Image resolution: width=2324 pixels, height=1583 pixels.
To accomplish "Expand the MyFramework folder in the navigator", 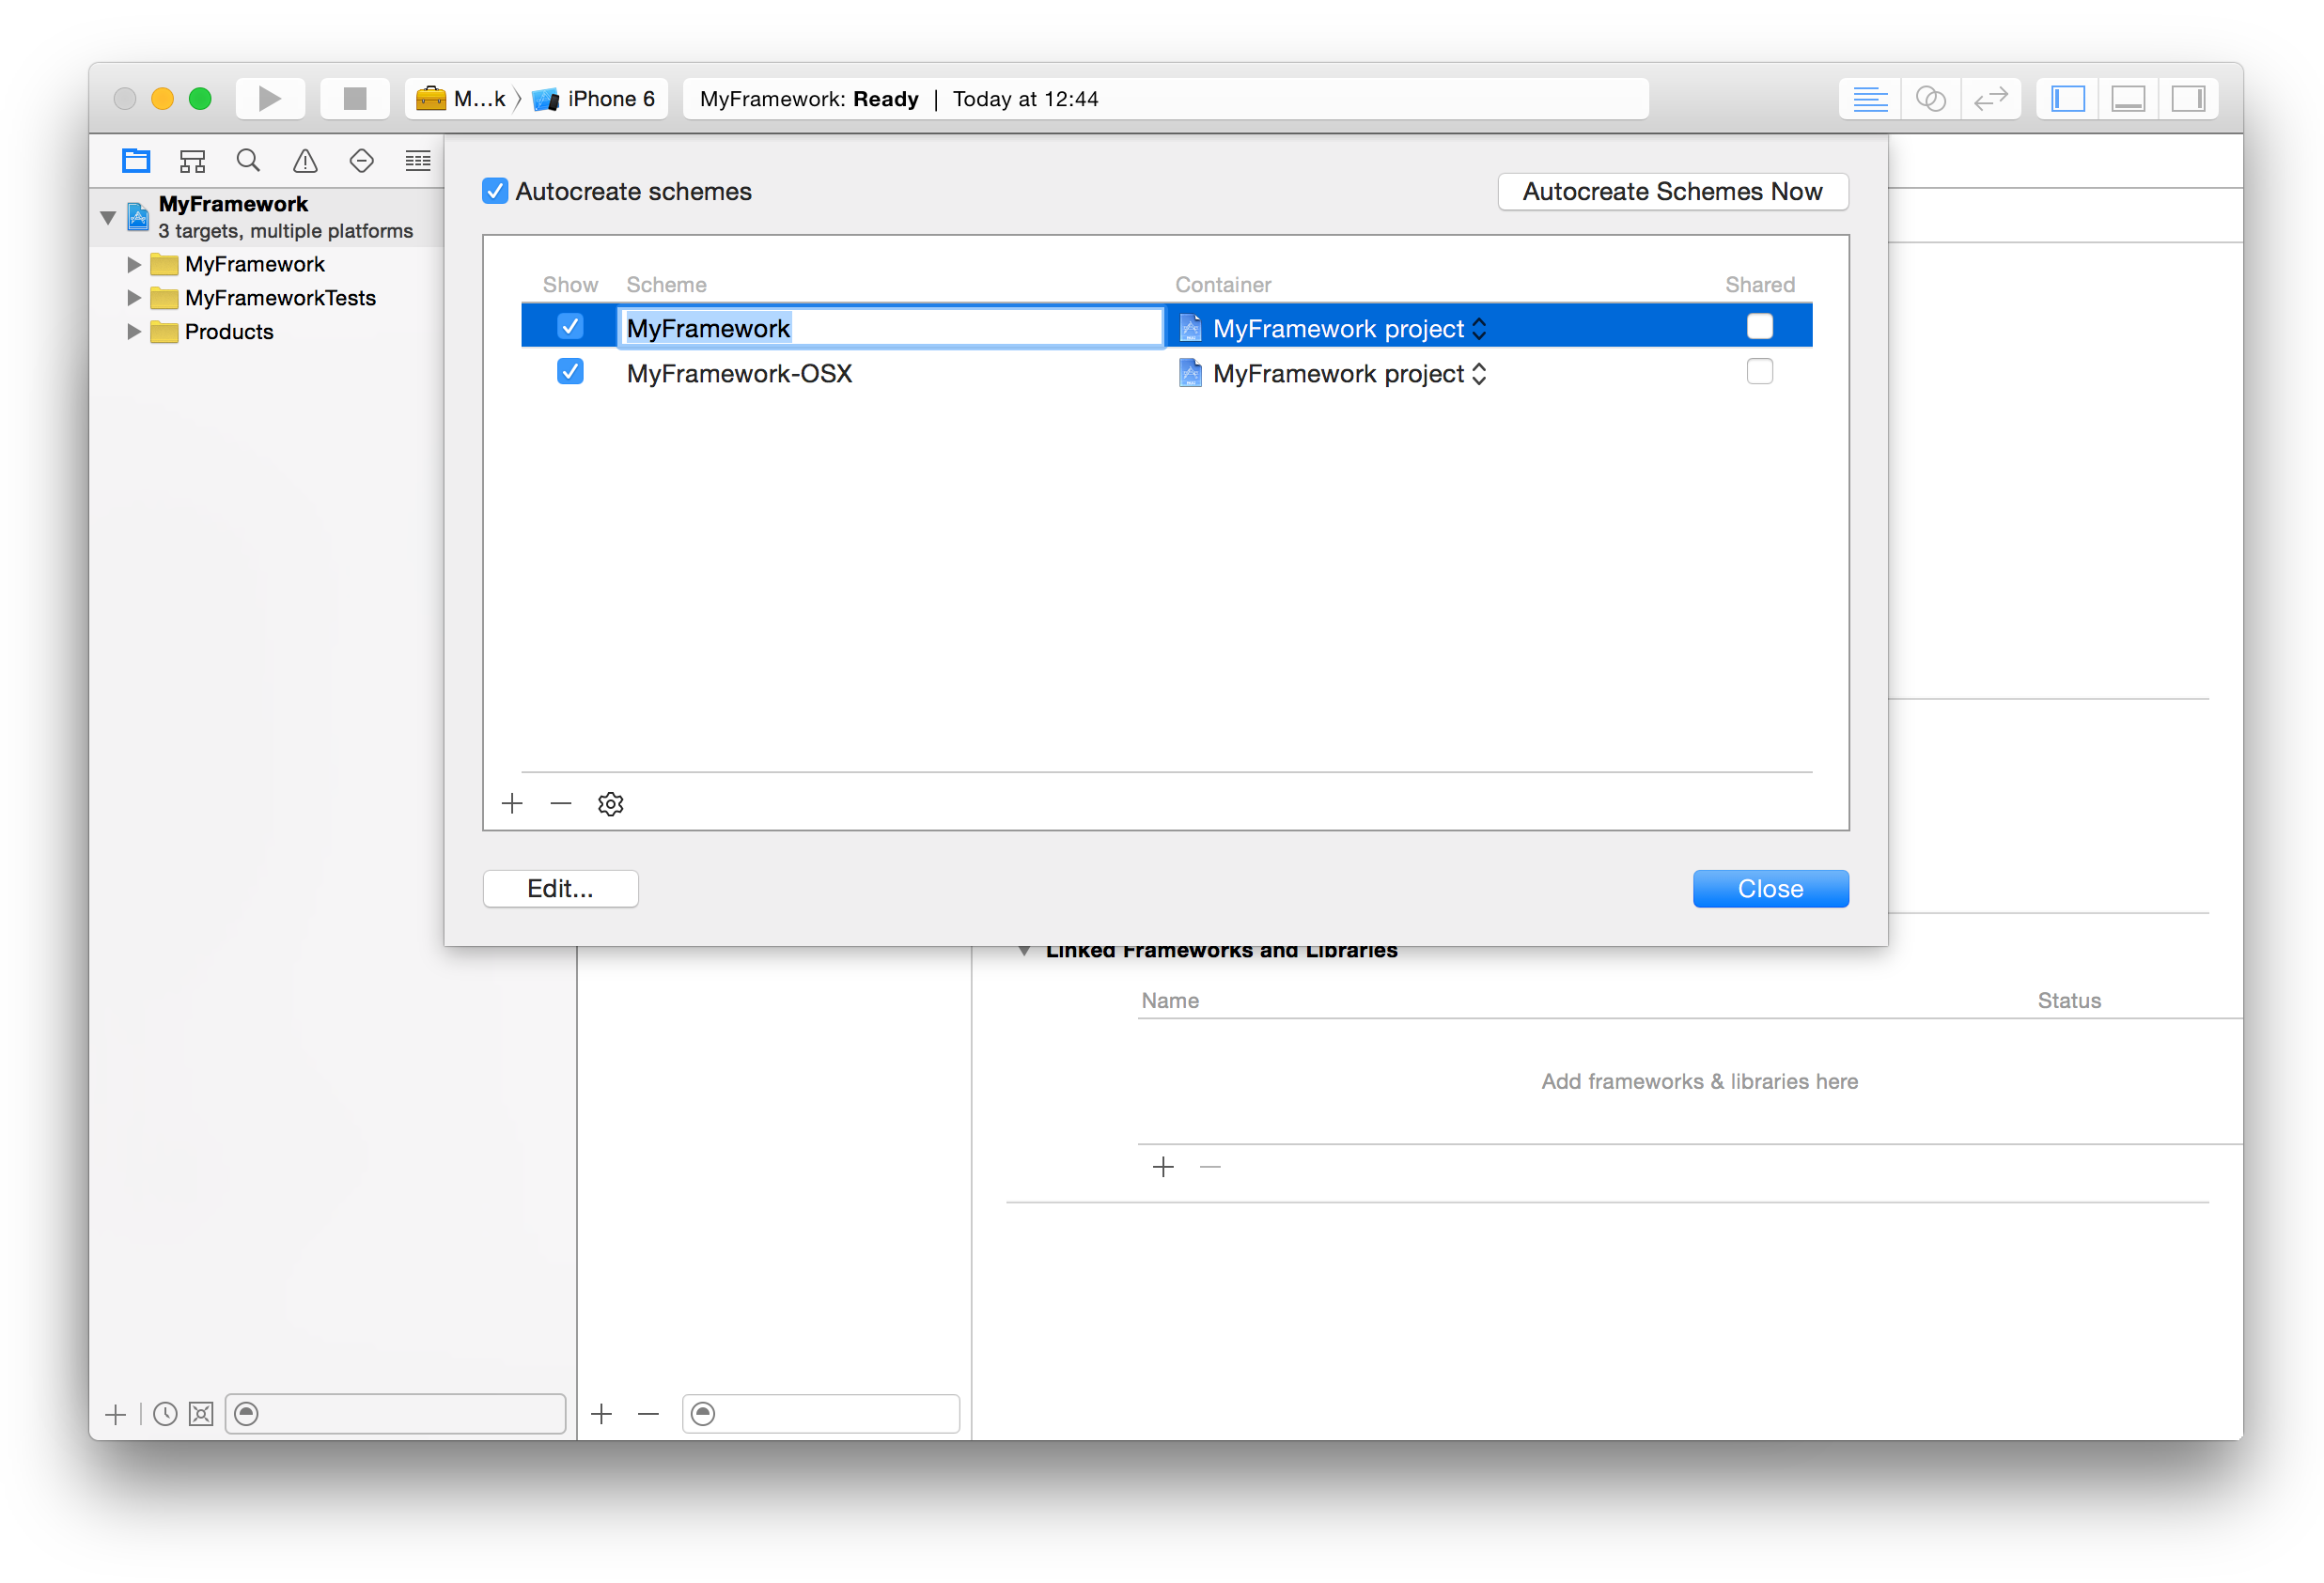I will [x=134, y=263].
